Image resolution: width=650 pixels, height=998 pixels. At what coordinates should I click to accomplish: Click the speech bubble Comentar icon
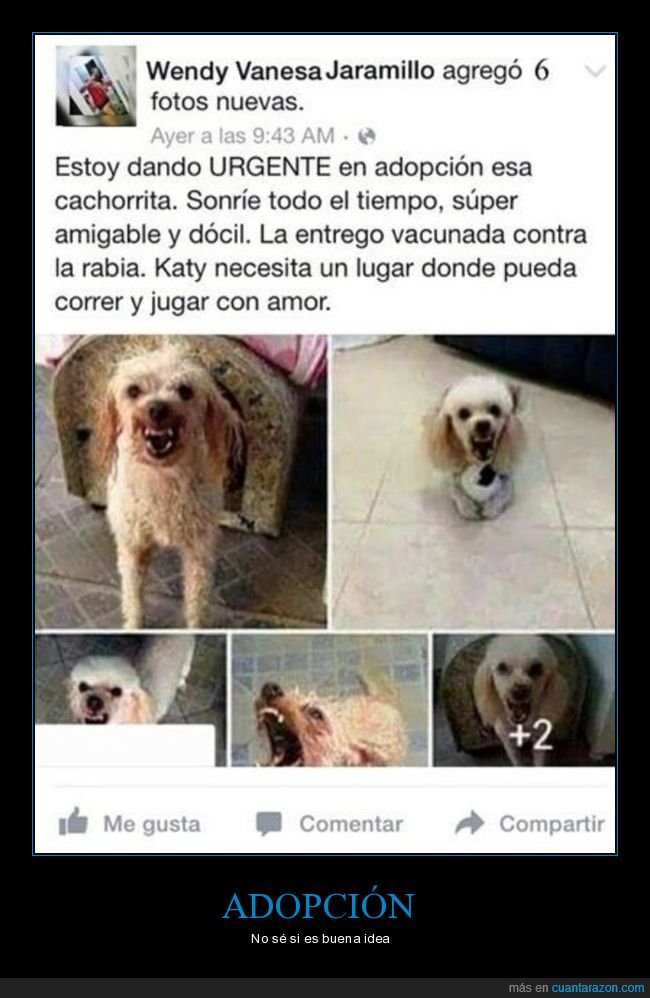pyautogui.click(x=269, y=824)
